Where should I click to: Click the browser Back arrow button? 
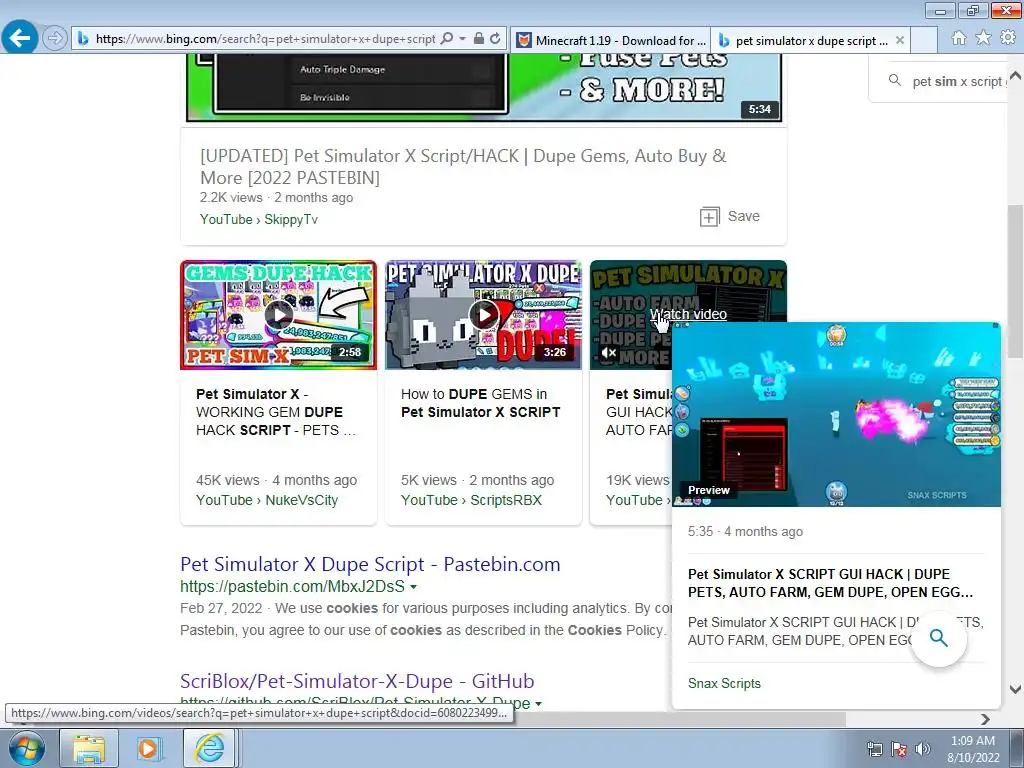(x=20, y=38)
